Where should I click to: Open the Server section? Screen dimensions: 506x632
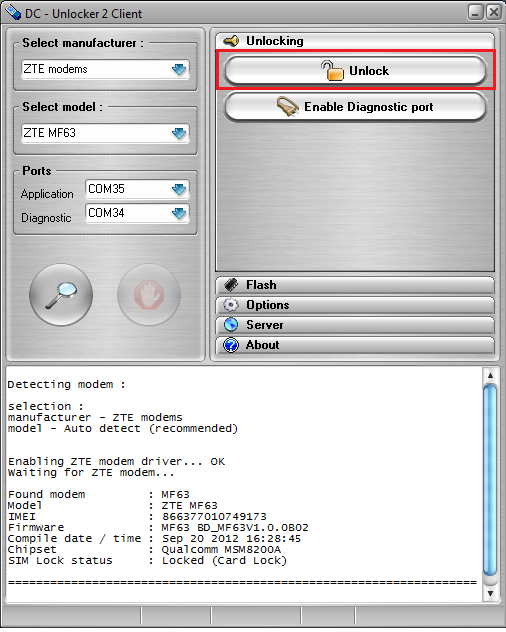pos(355,325)
